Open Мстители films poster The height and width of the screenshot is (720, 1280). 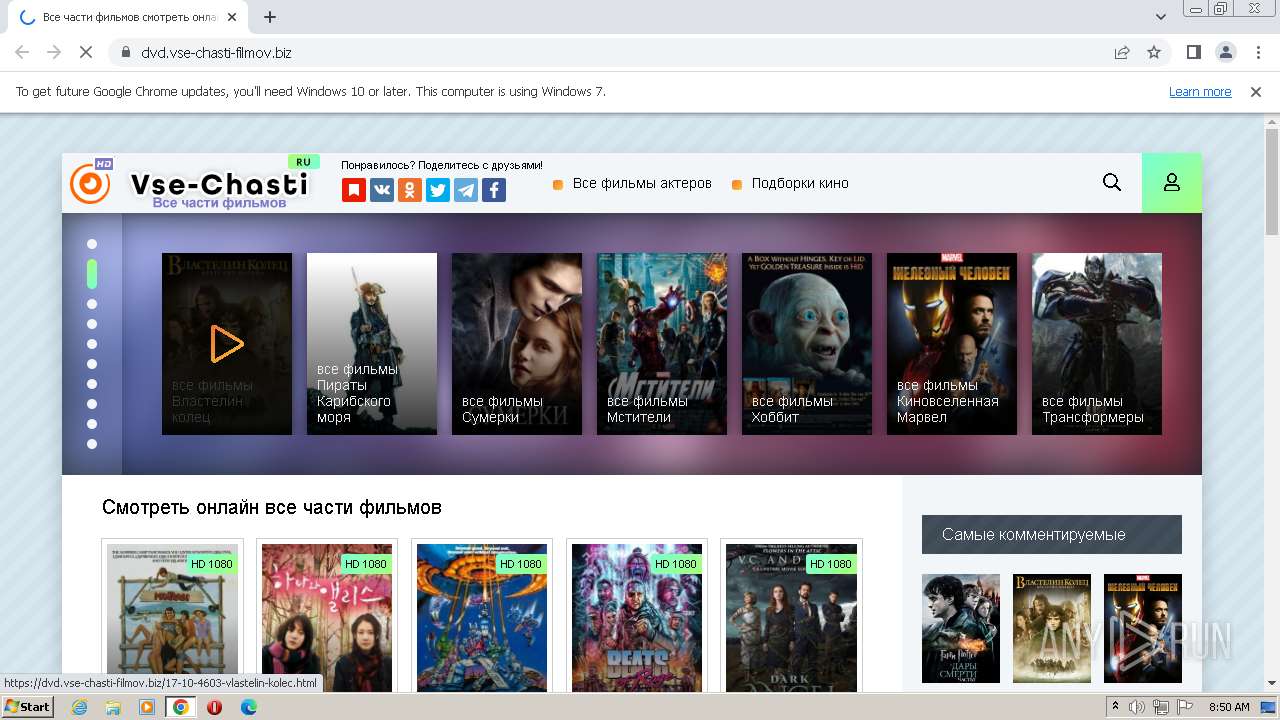(662, 344)
